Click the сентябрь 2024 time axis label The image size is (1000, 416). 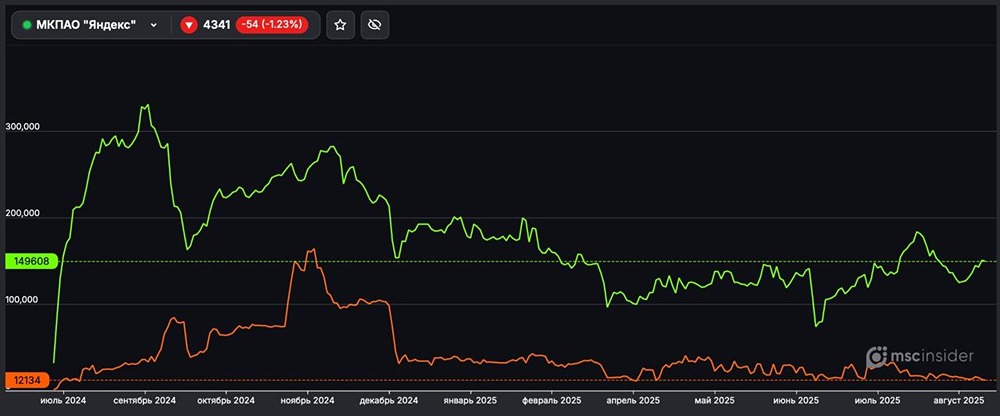coord(146,401)
